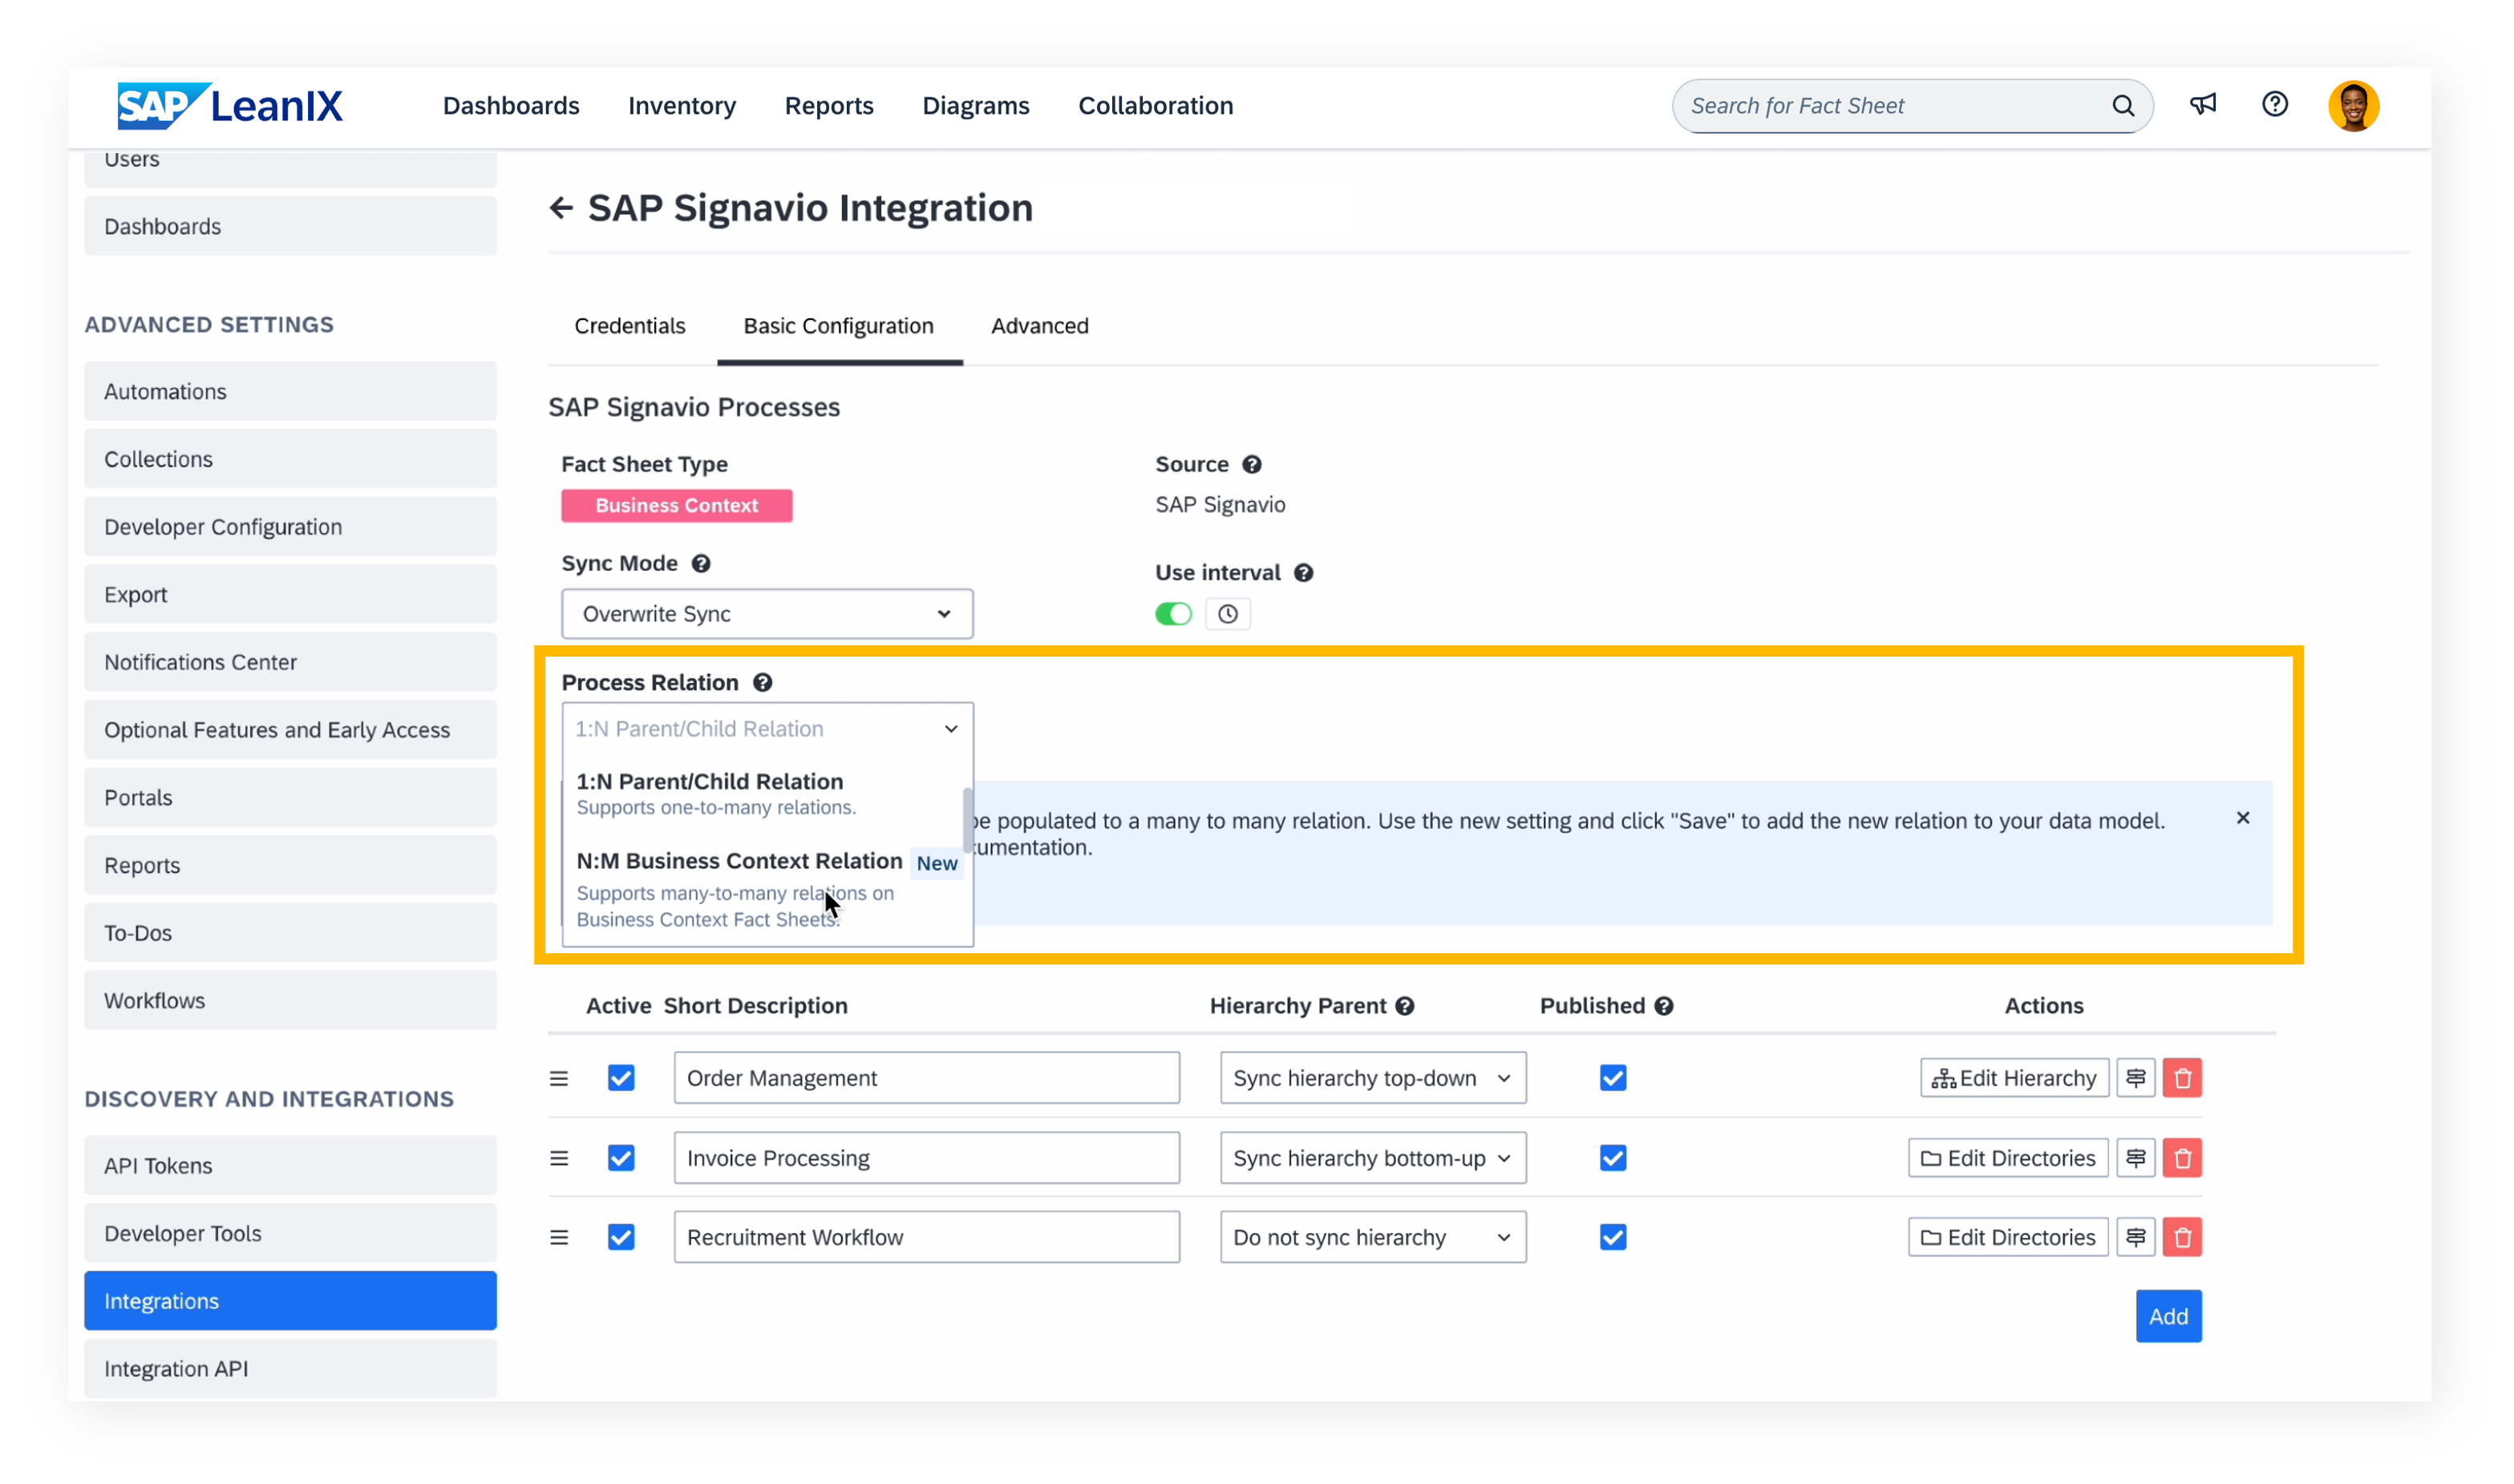Screen dimensions: 2514x1484
Task: Open API Tokens in the sidebar
Action: [290, 1165]
